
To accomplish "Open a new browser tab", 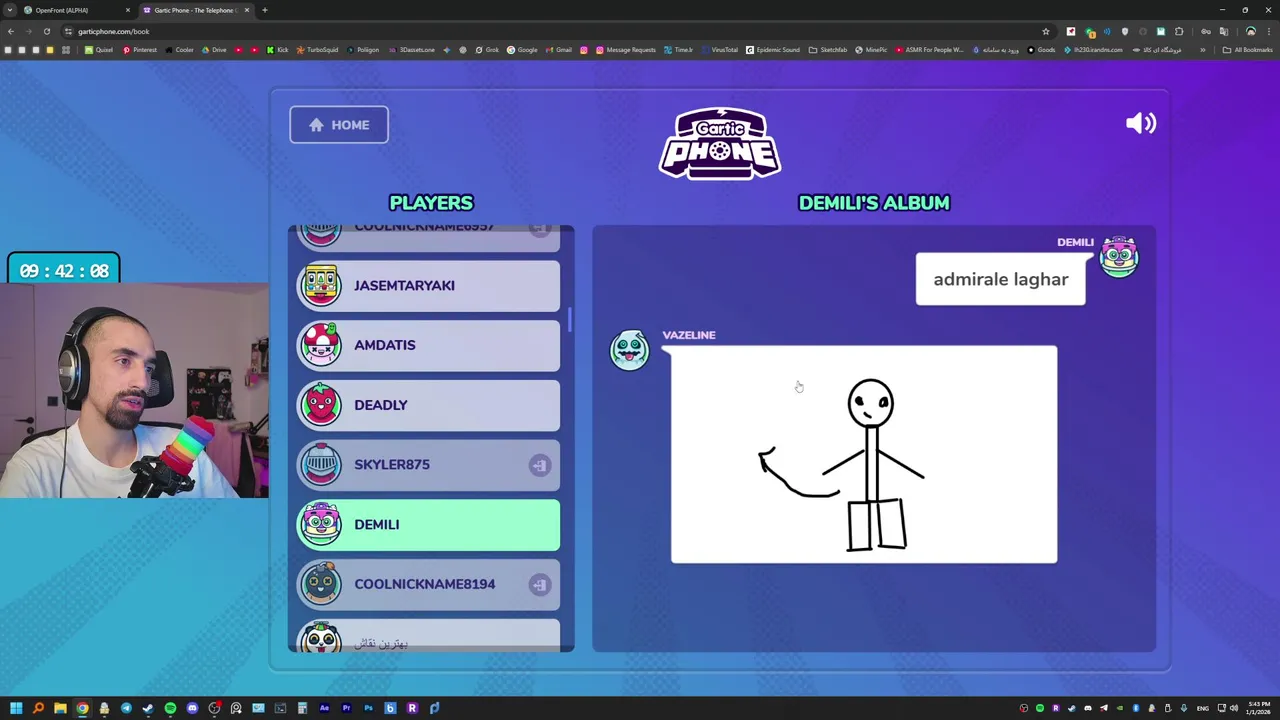I will (x=264, y=10).
